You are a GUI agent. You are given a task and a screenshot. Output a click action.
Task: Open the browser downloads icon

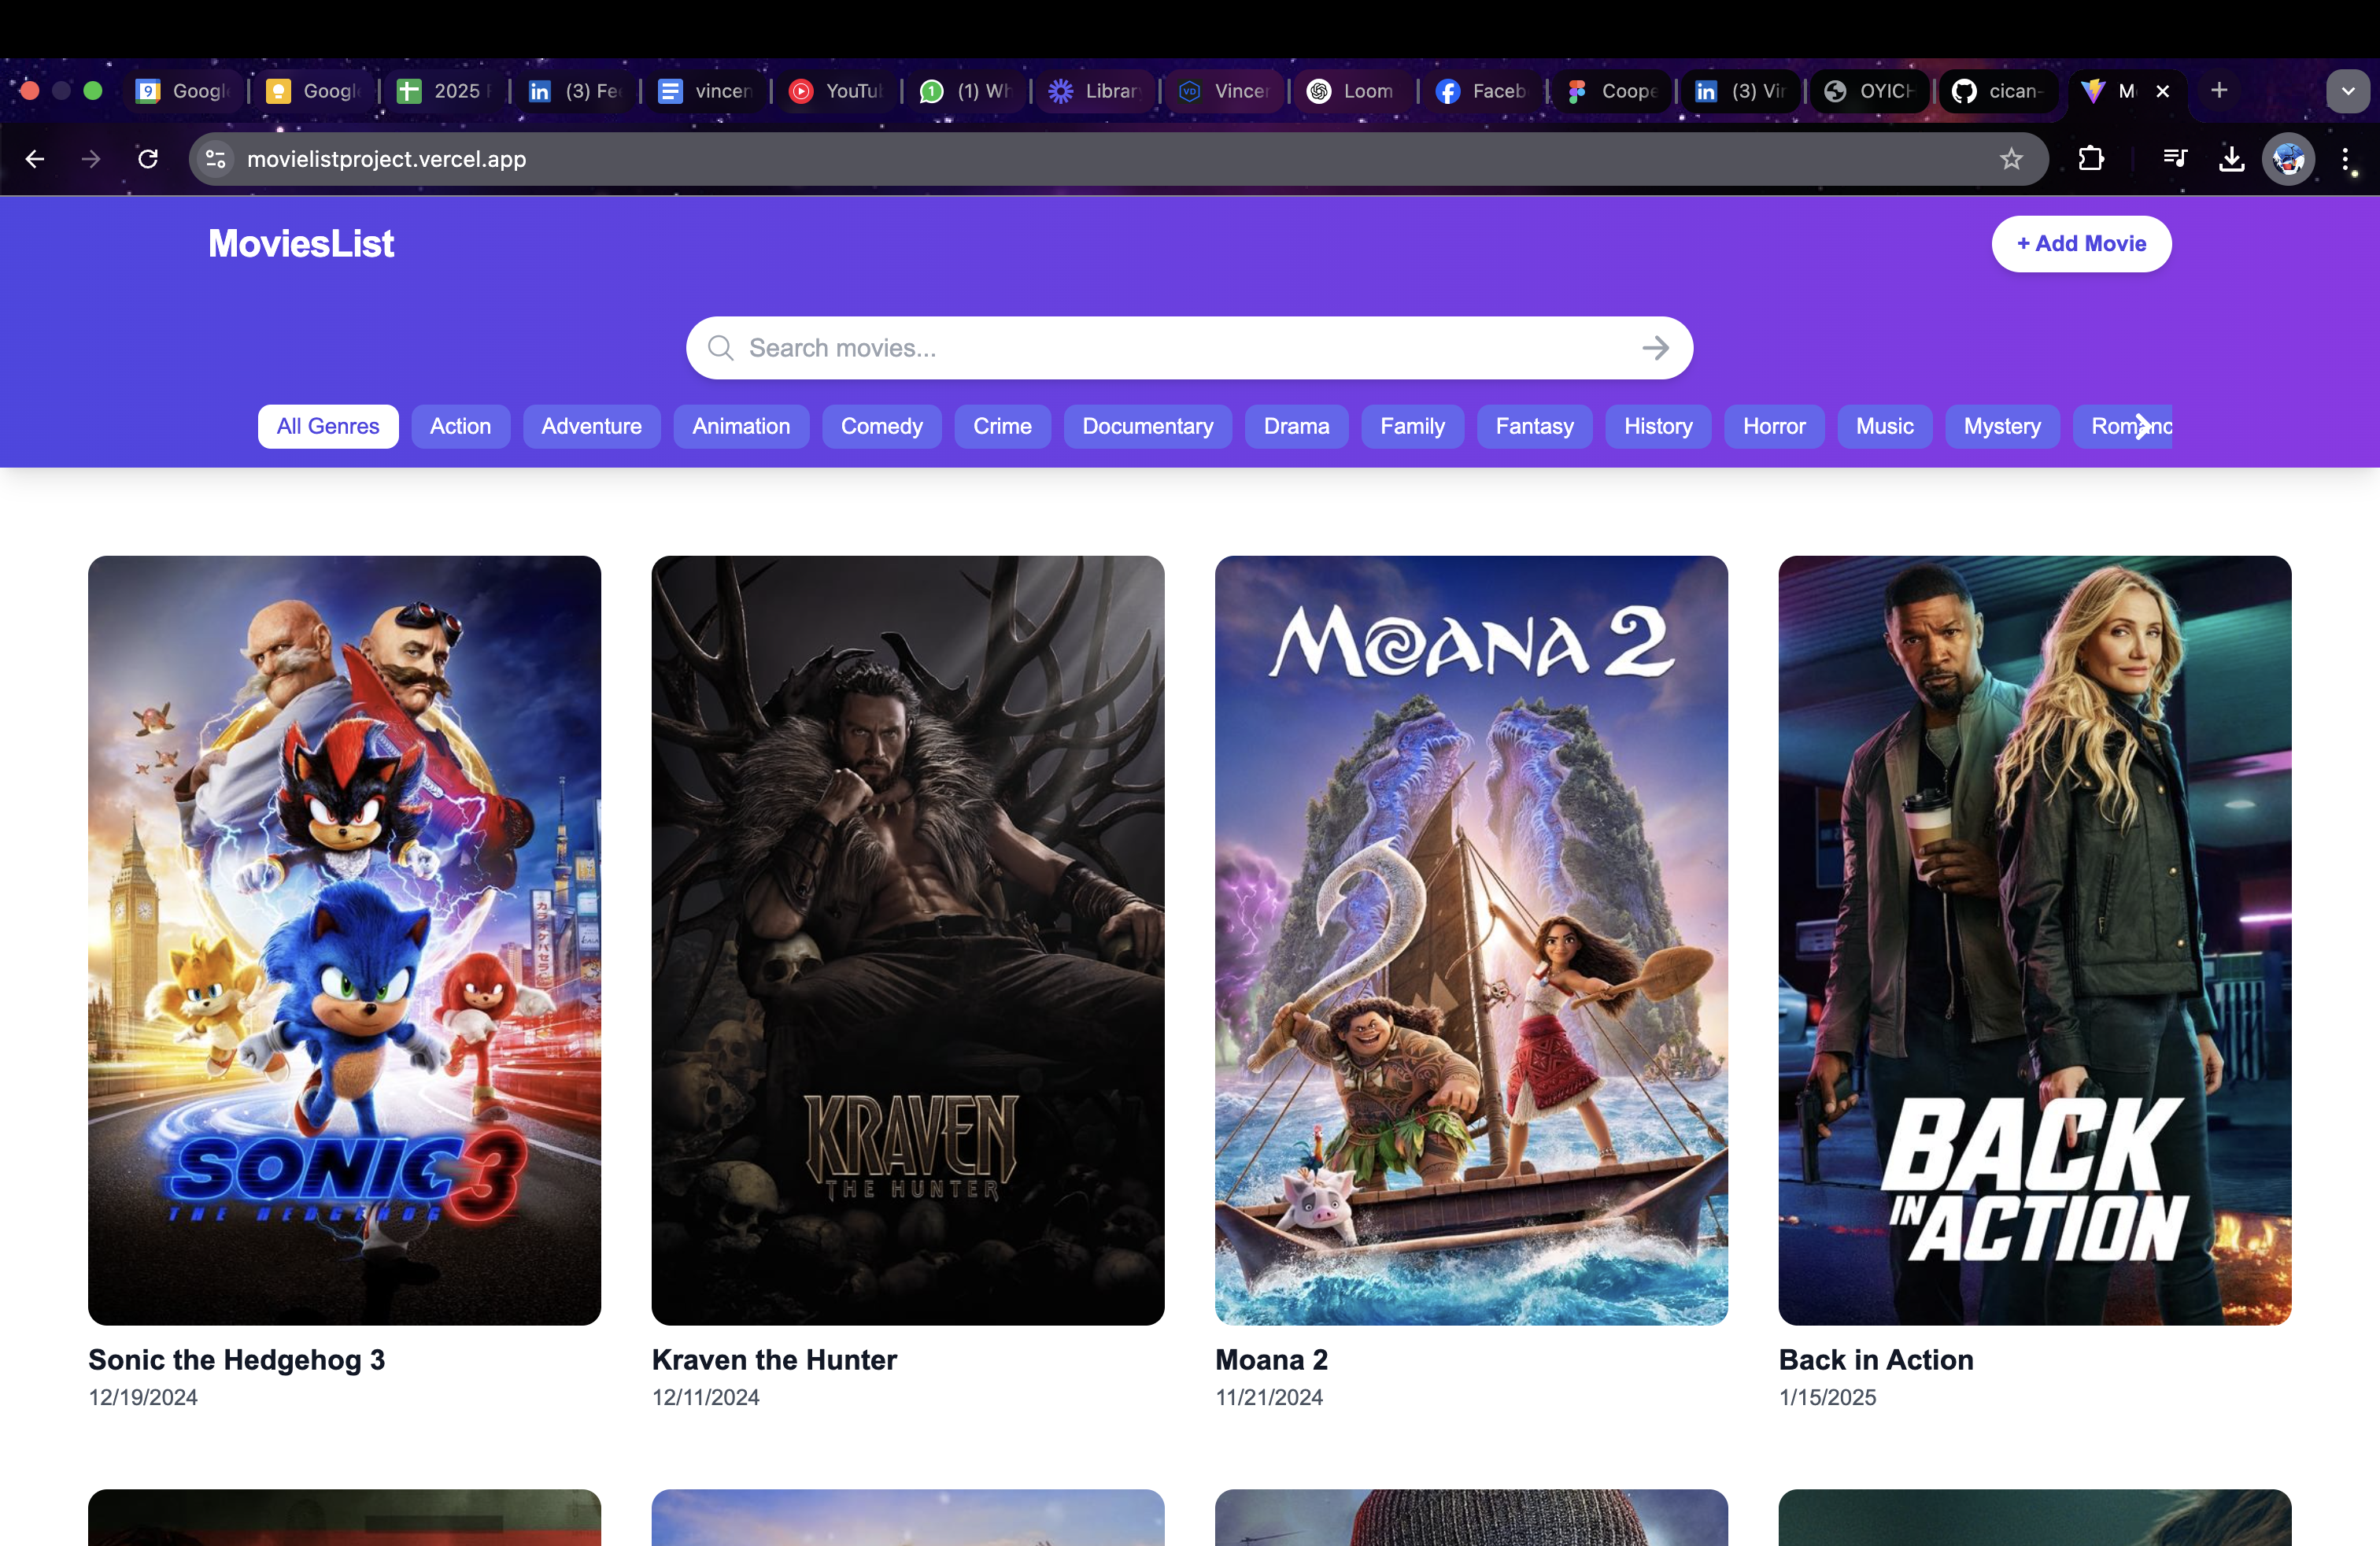[x=2231, y=159]
